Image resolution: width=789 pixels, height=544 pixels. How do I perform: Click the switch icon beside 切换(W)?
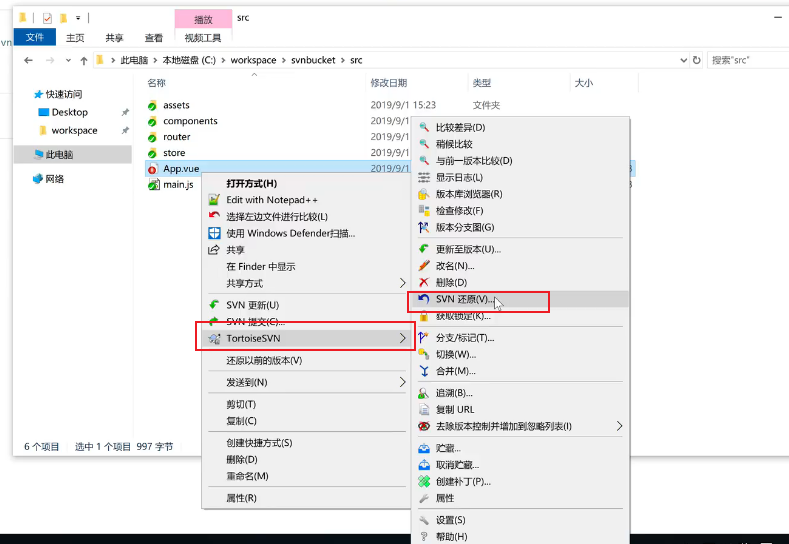tap(424, 354)
